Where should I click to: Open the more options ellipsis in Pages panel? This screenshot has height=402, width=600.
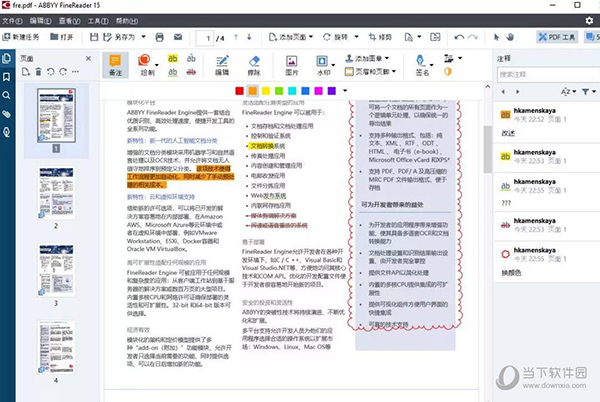coord(75,72)
